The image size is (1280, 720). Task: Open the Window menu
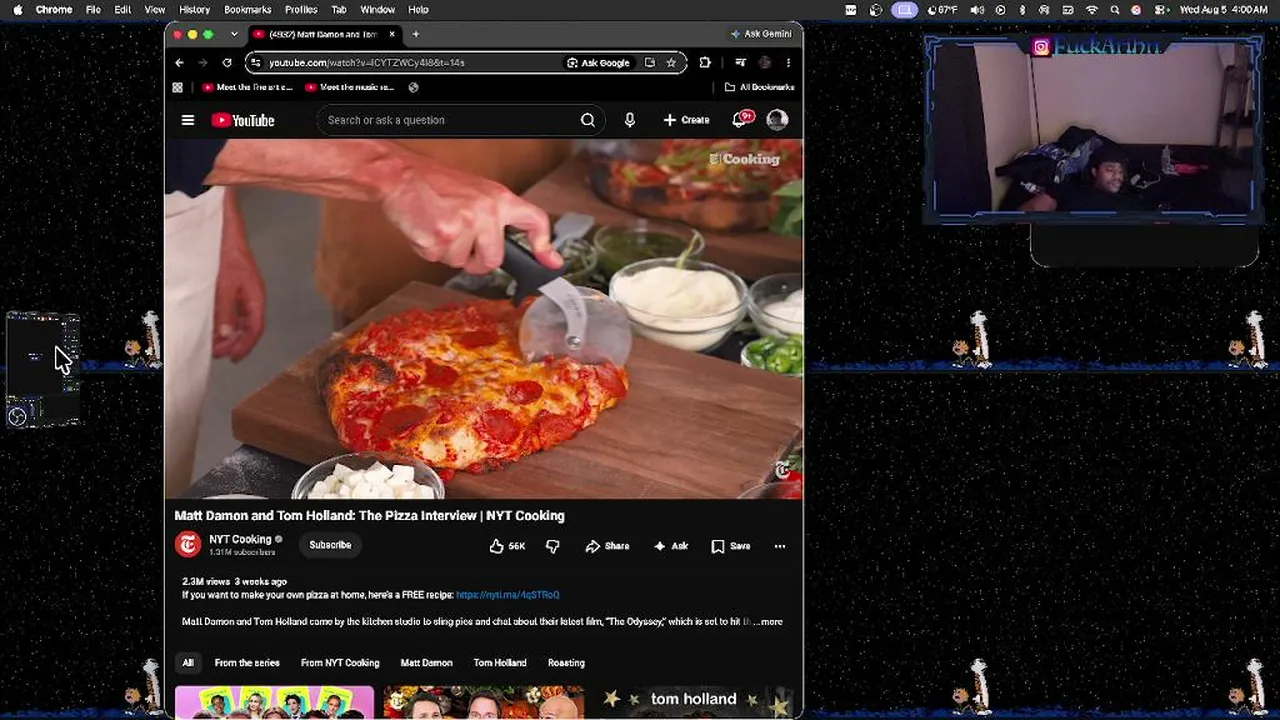(x=377, y=9)
